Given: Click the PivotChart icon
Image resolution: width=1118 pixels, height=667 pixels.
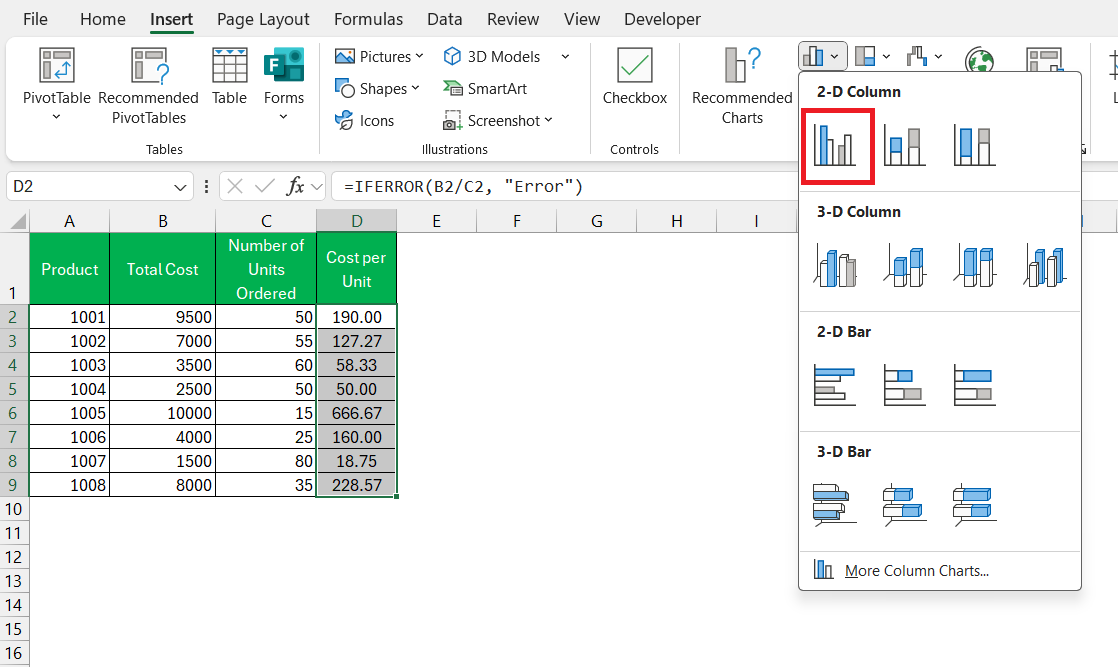Looking at the screenshot, I should [1044, 60].
